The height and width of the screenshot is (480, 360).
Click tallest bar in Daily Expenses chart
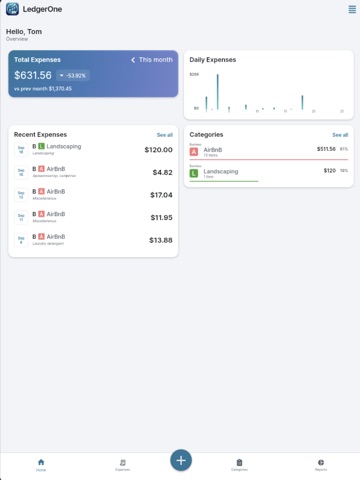click(x=218, y=92)
